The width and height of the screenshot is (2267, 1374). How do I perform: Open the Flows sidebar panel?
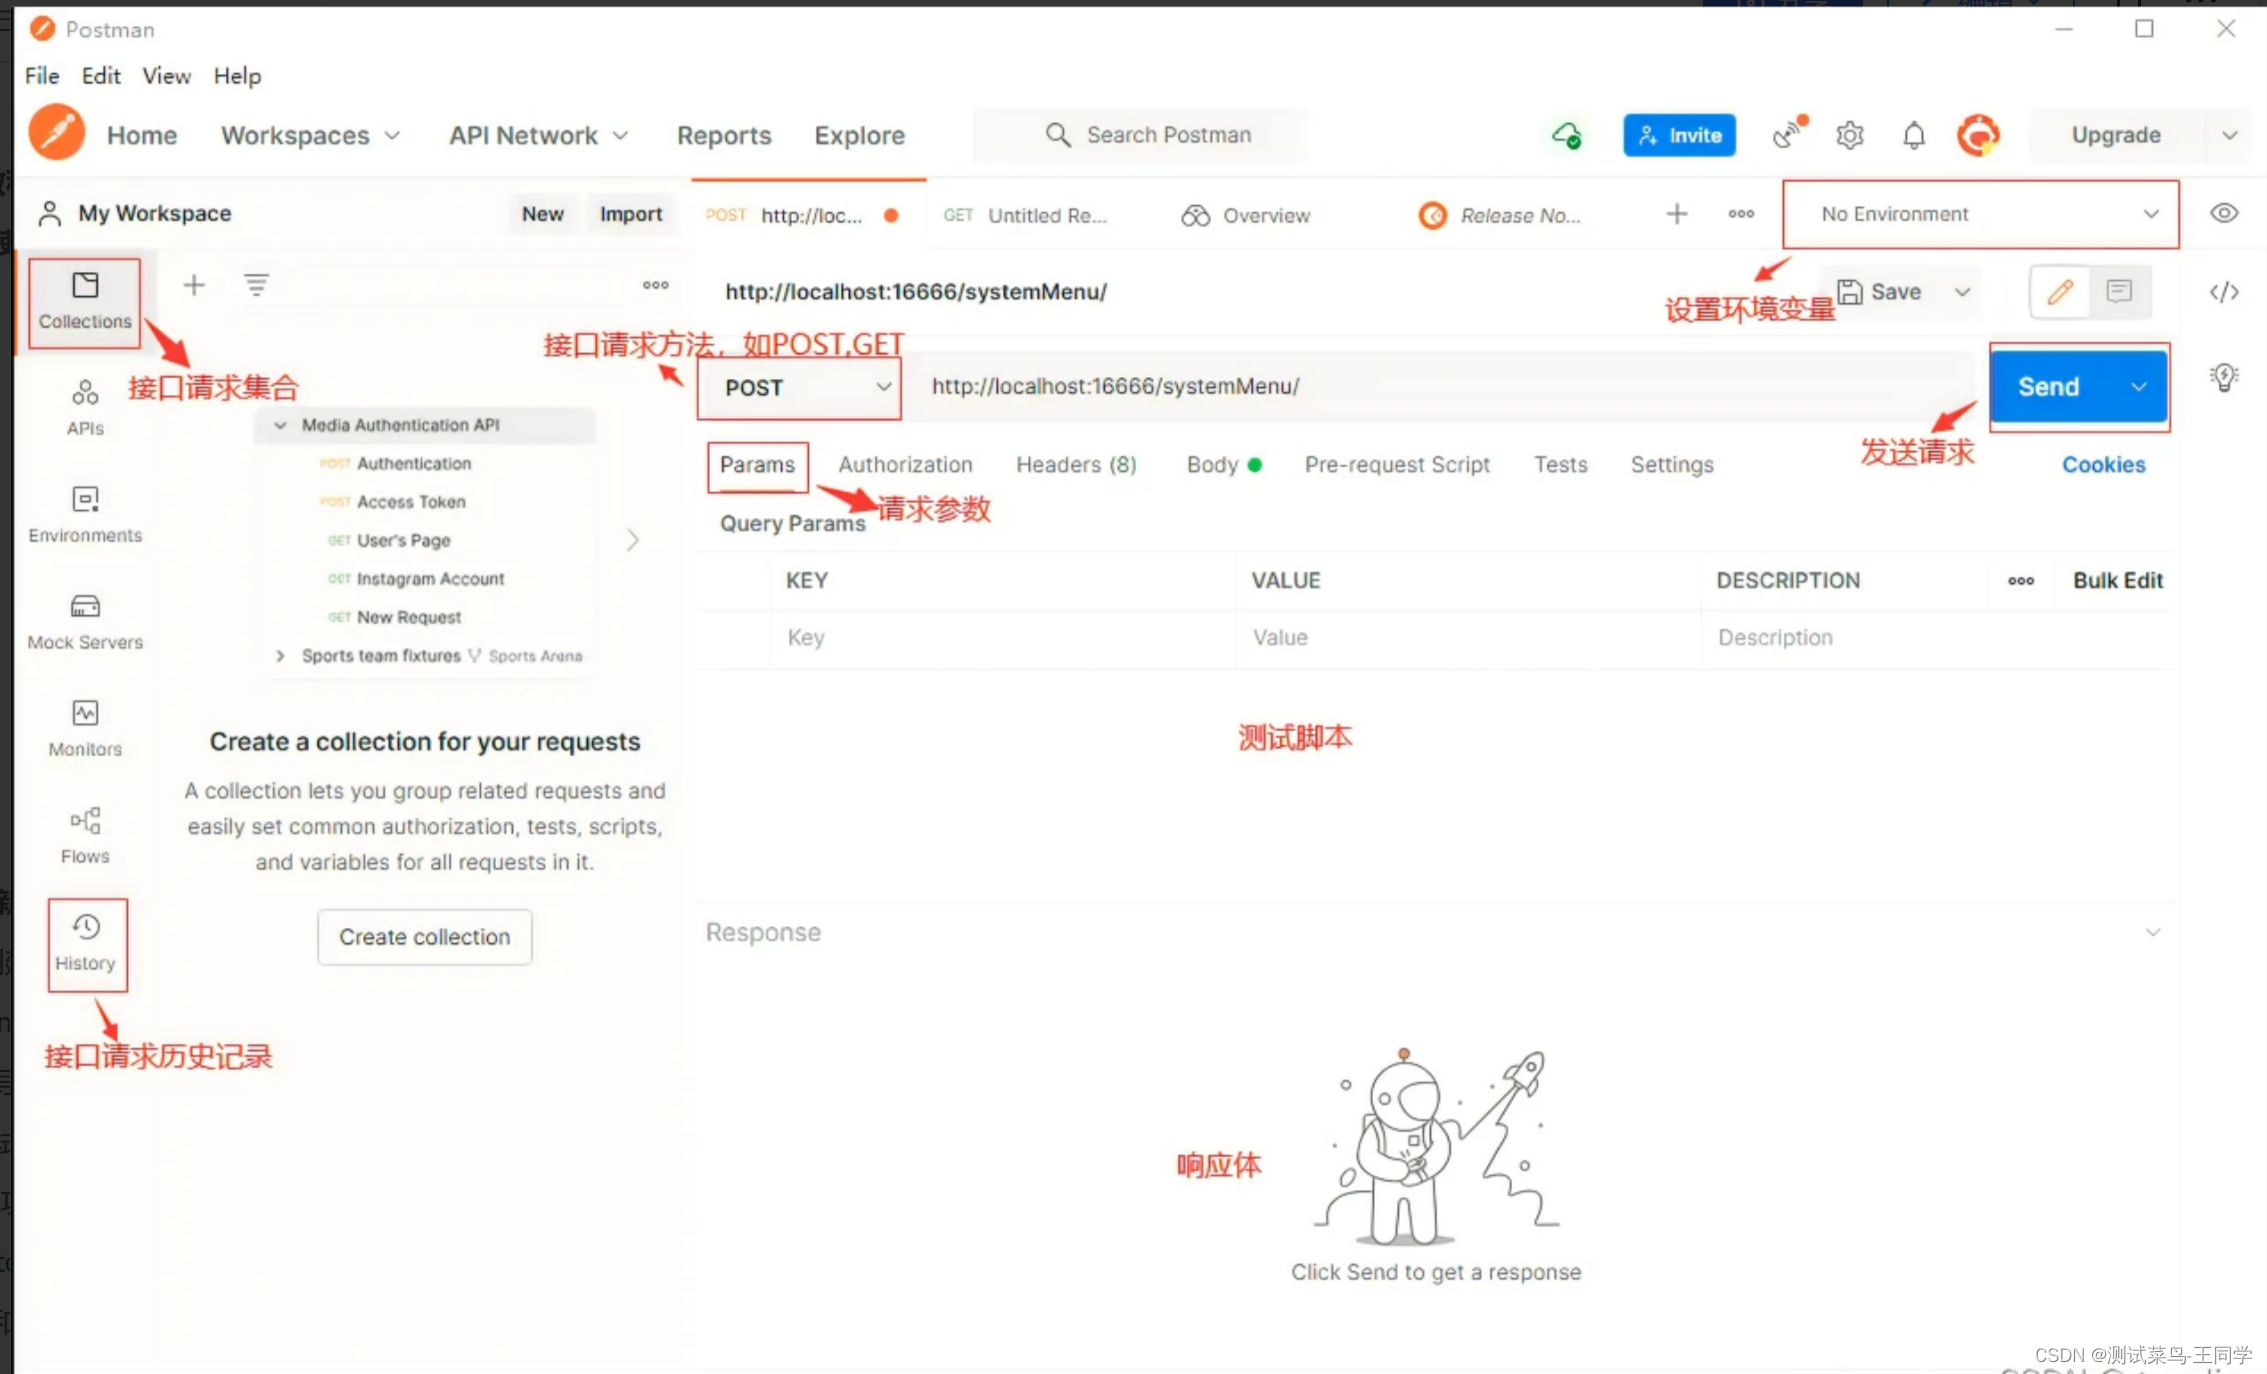coord(85,835)
